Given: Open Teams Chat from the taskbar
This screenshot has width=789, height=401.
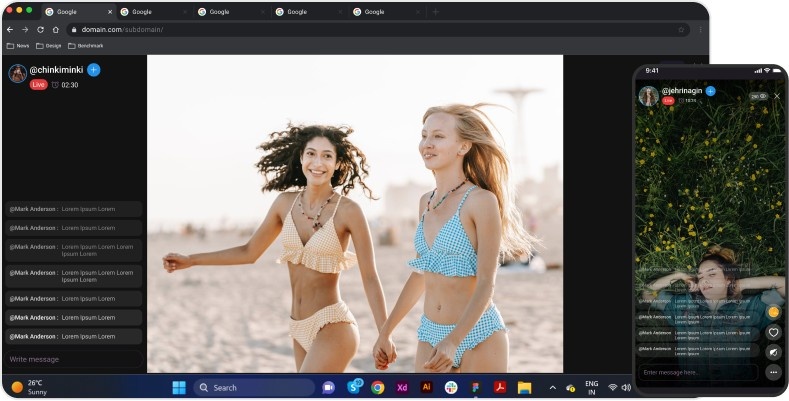Looking at the screenshot, I should coord(329,387).
